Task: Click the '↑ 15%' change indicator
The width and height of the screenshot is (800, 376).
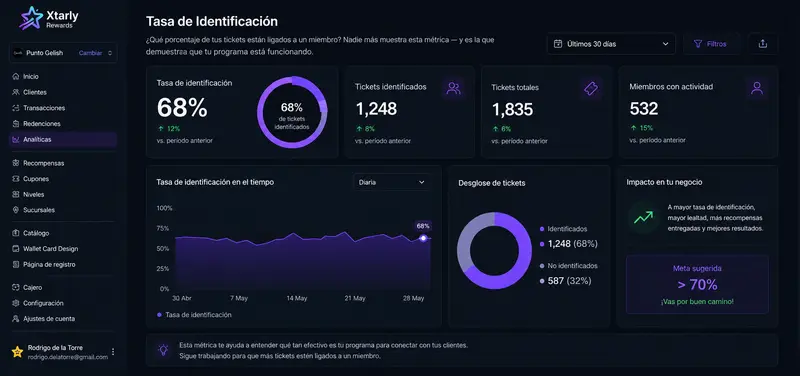Action: (641, 128)
